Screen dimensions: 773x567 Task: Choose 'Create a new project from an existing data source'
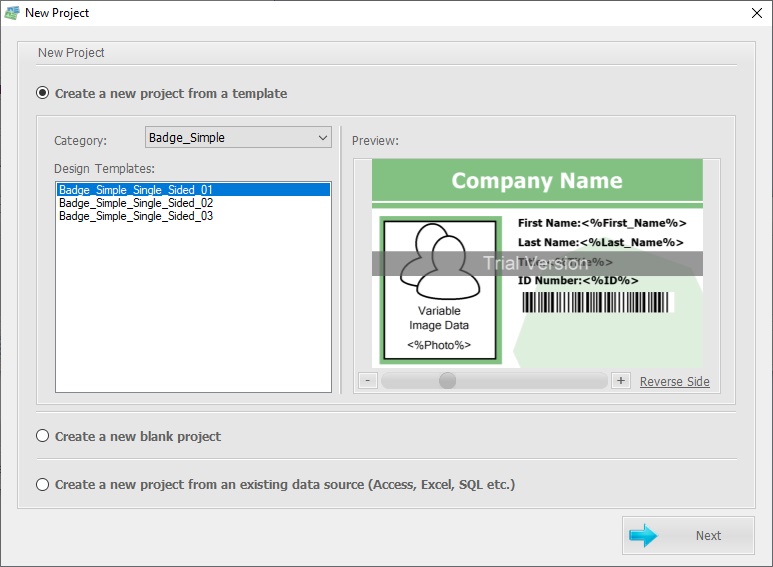point(43,485)
